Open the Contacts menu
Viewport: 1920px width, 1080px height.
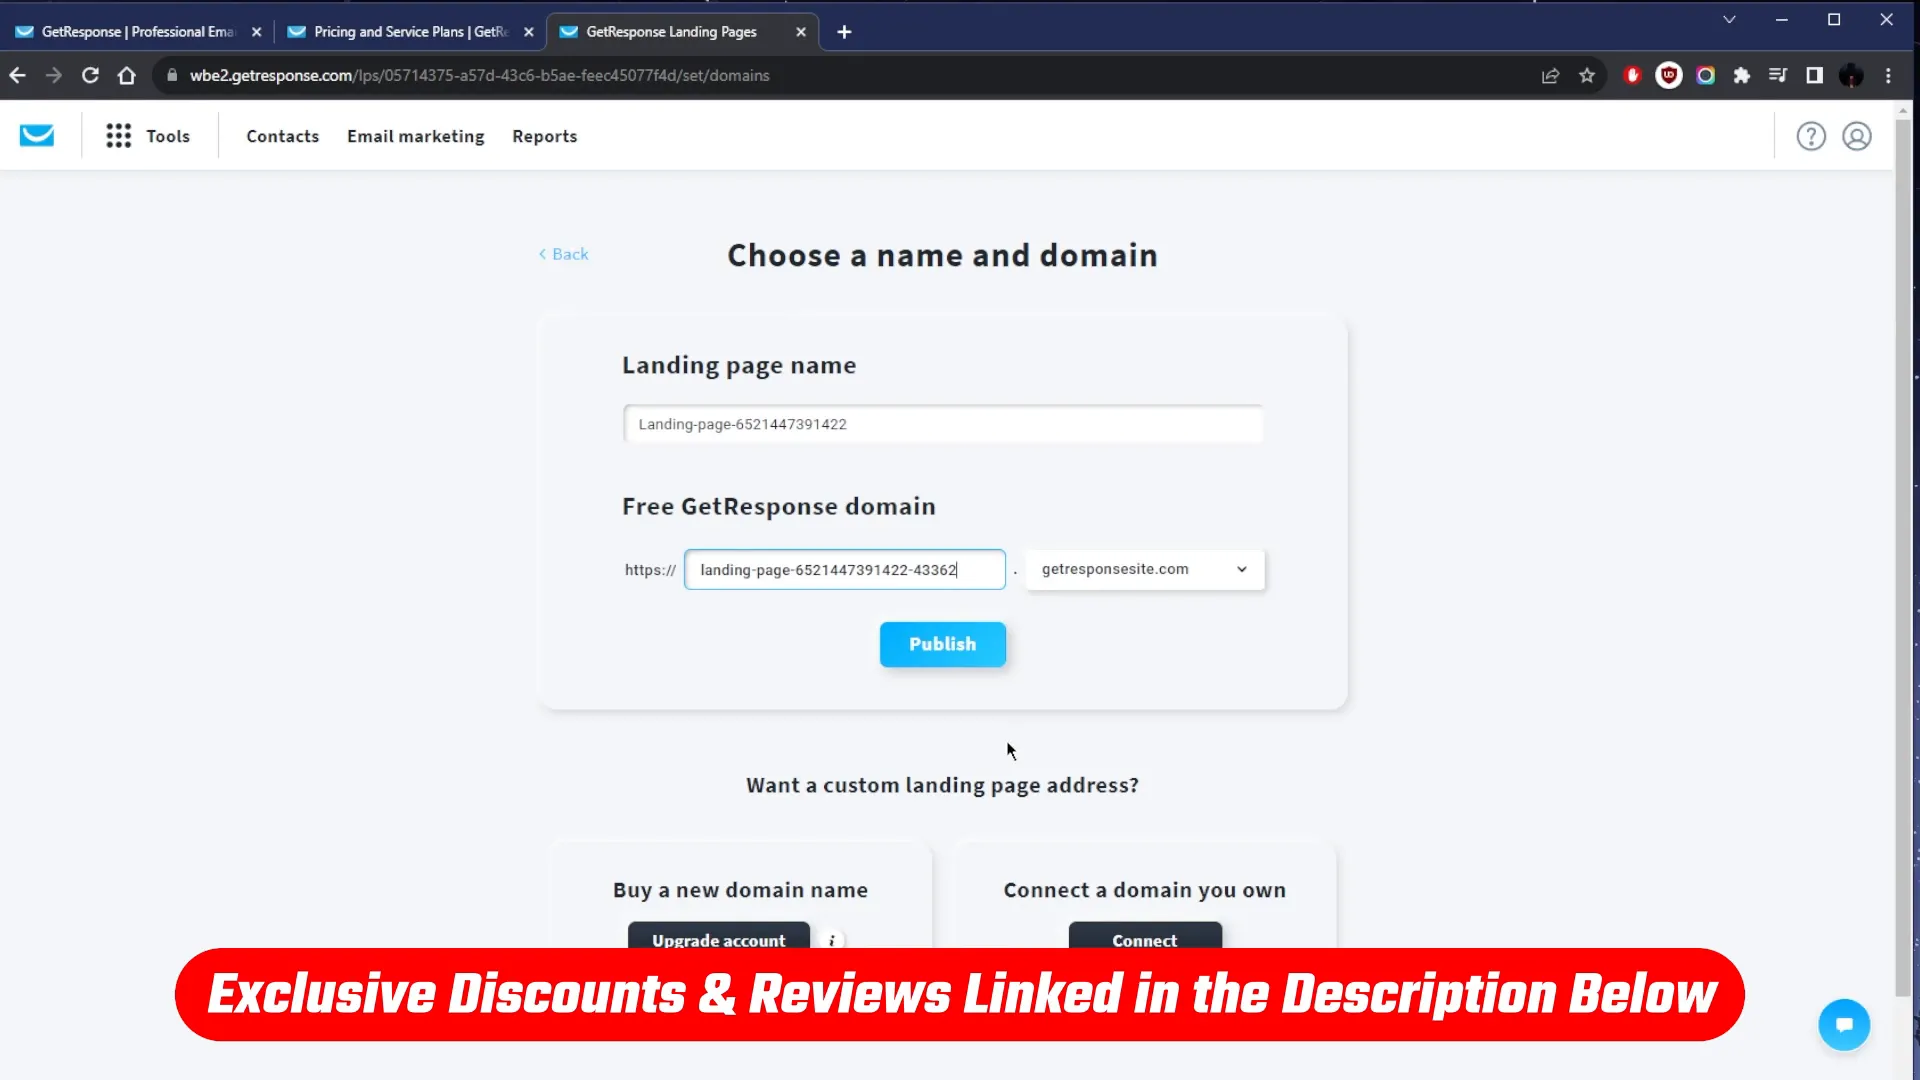click(x=282, y=136)
